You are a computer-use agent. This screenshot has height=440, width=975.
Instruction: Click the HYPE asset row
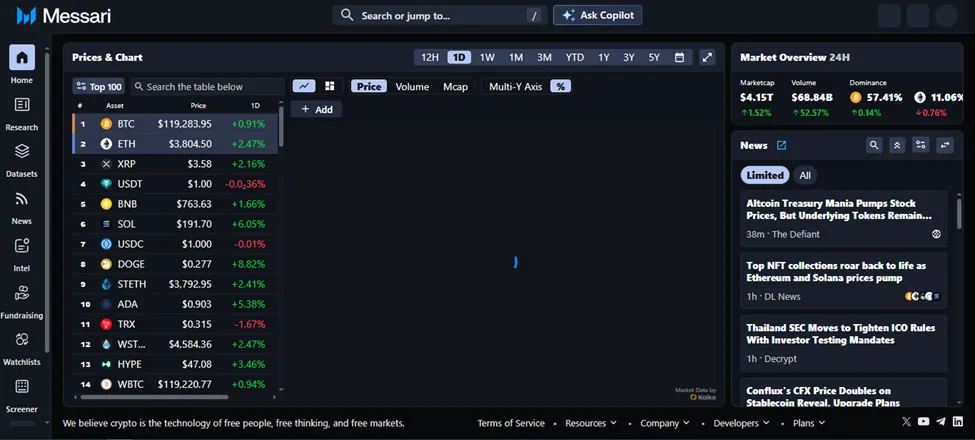pos(174,364)
